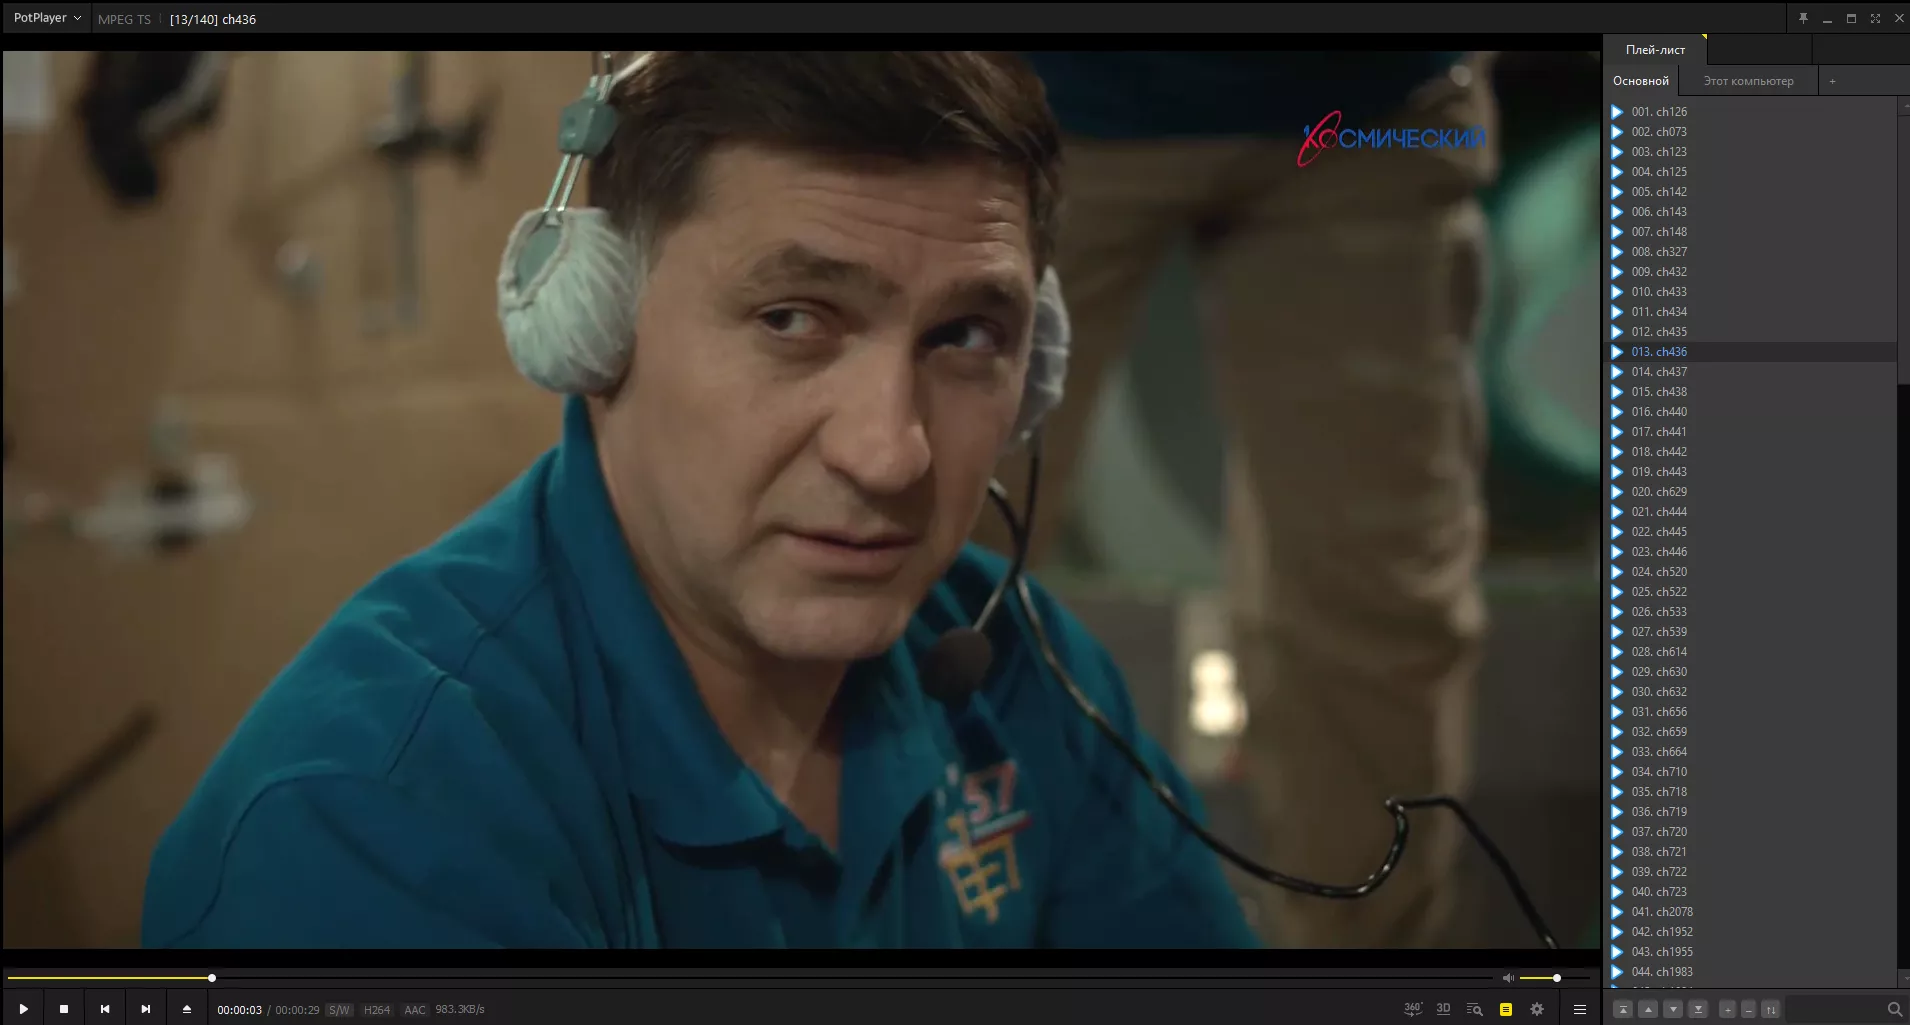1910x1025 pixels.
Task: Click the video frame to pause/play
Action: [801, 500]
